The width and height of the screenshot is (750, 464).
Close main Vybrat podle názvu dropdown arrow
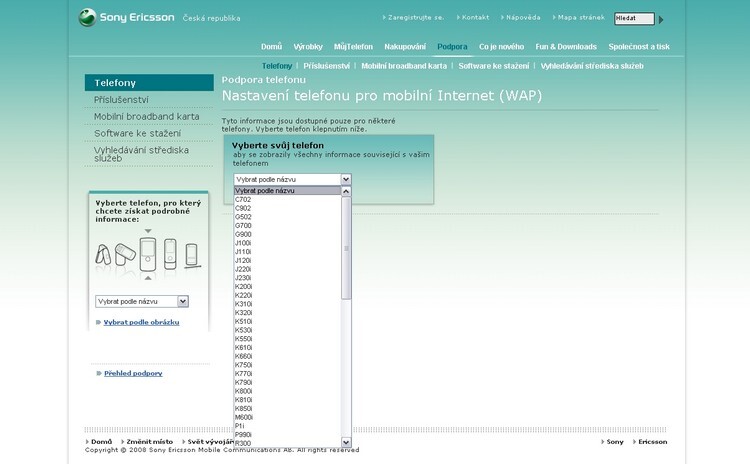pos(346,179)
